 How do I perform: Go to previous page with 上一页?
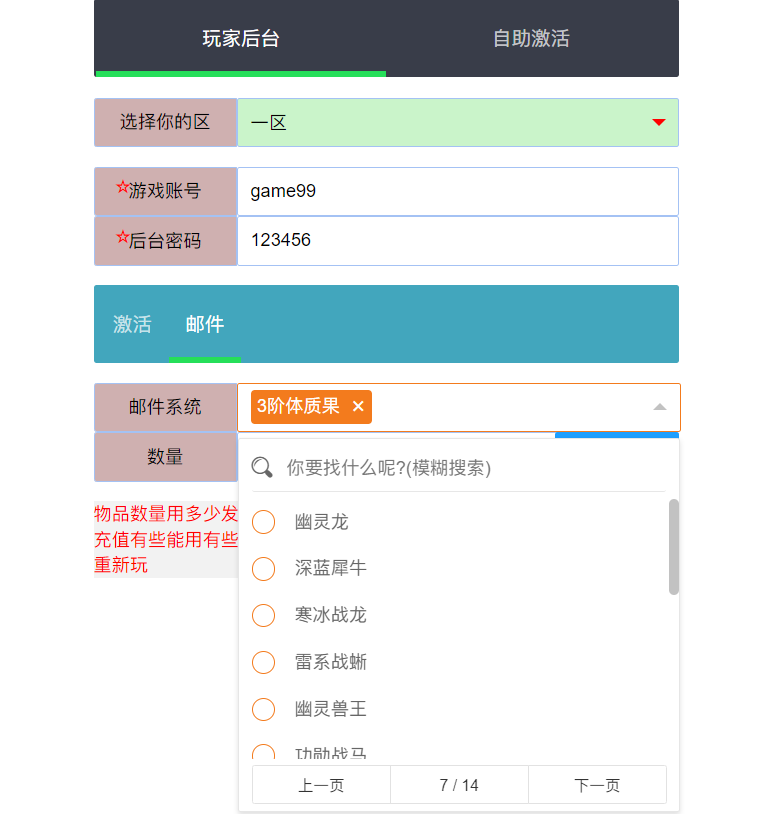click(x=321, y=785)
